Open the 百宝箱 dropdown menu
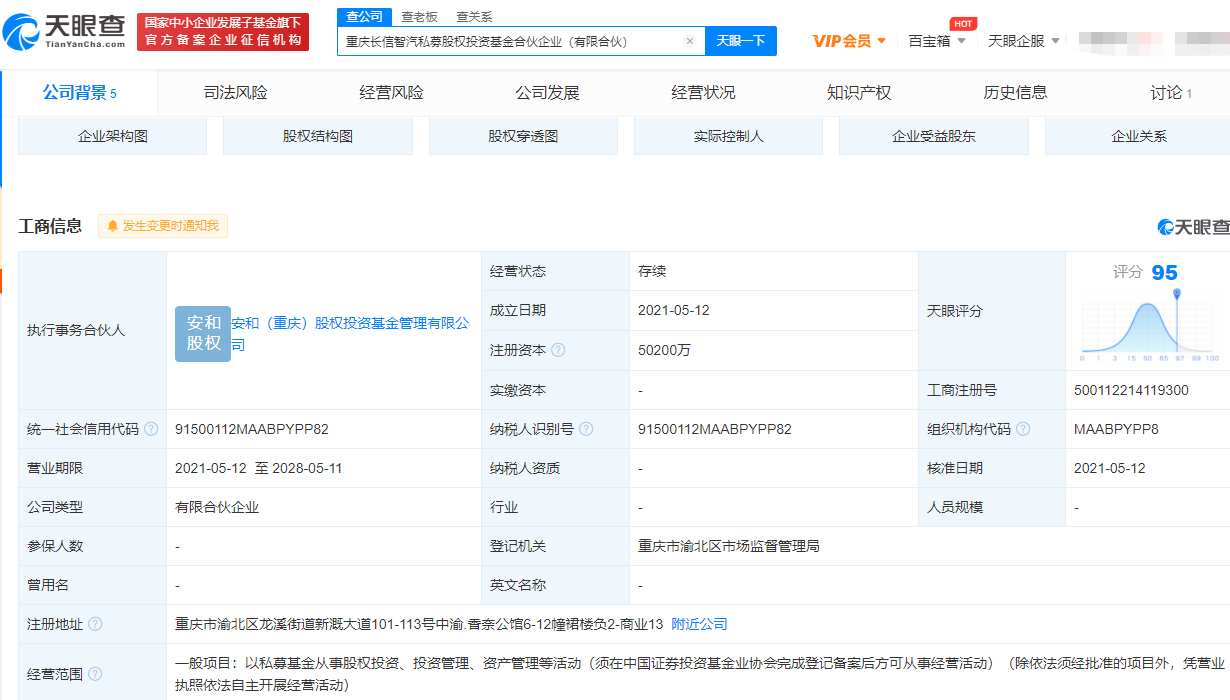 937,41
